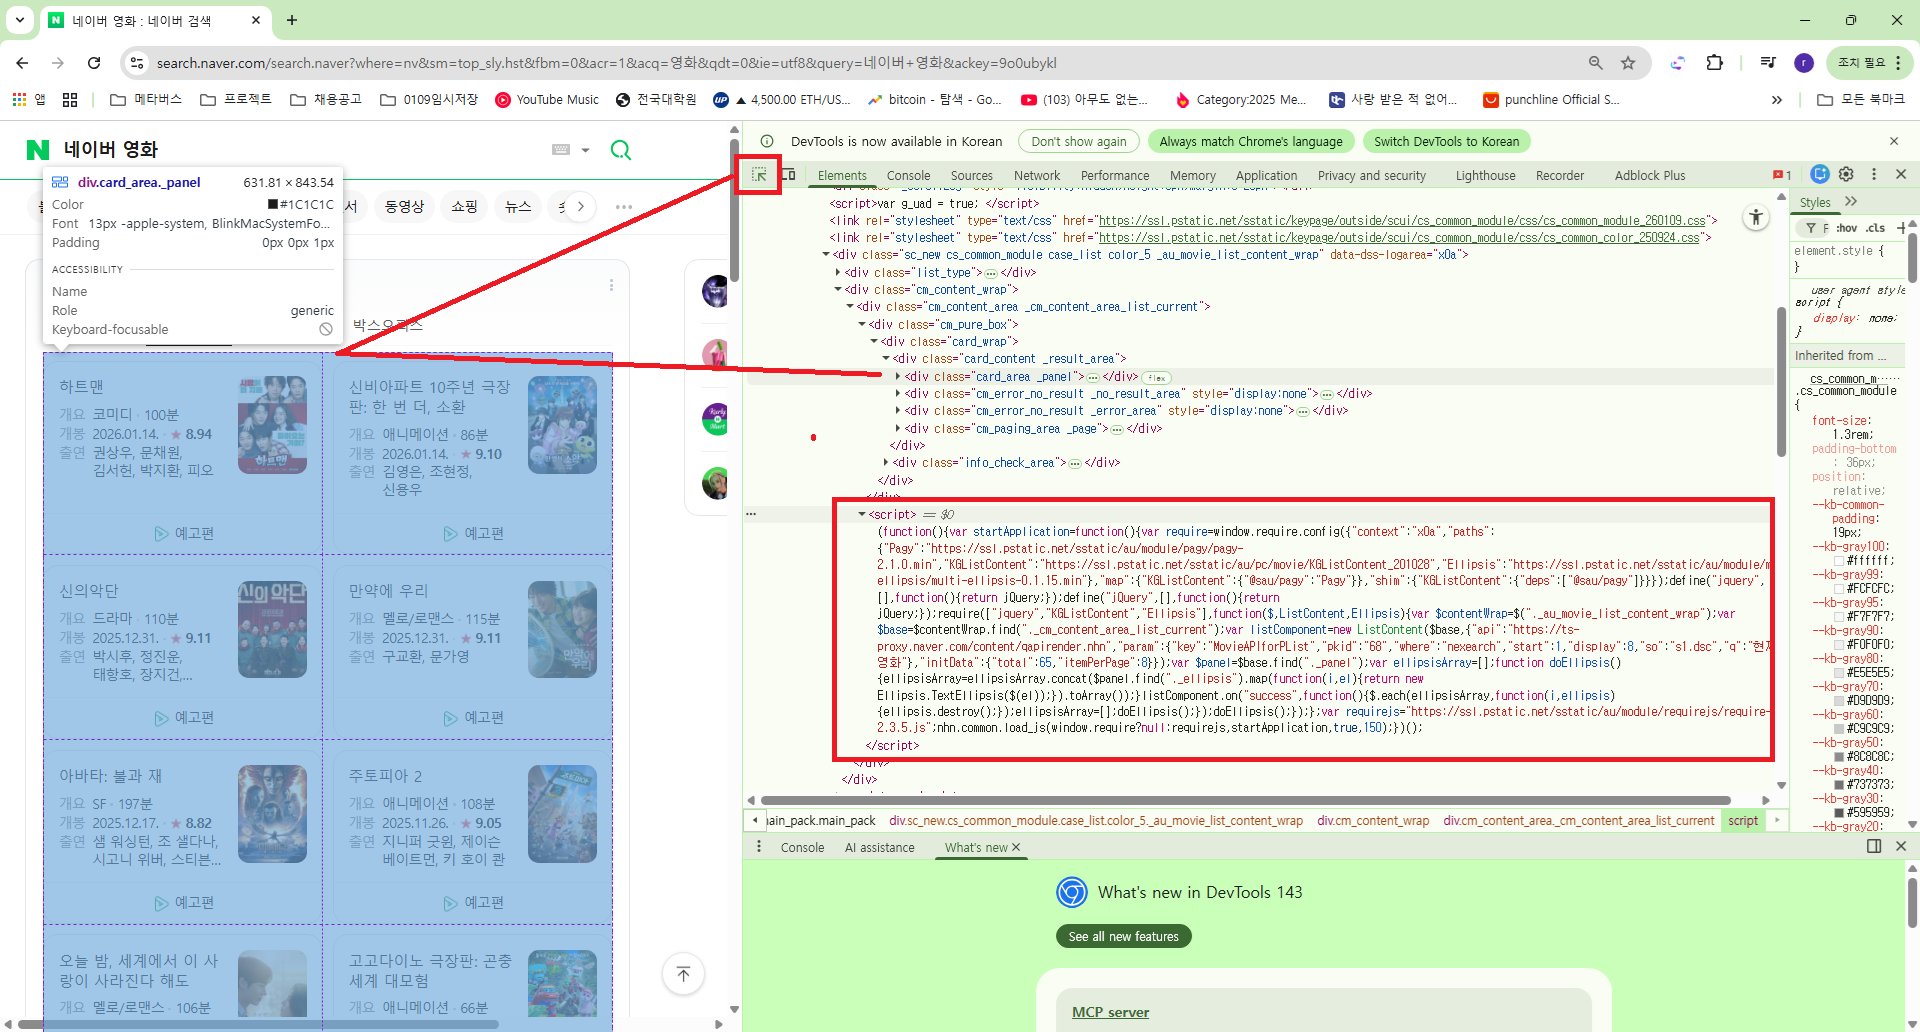Open the Application tab
Screen dimensions: 1920x1032
(1266, 175)
